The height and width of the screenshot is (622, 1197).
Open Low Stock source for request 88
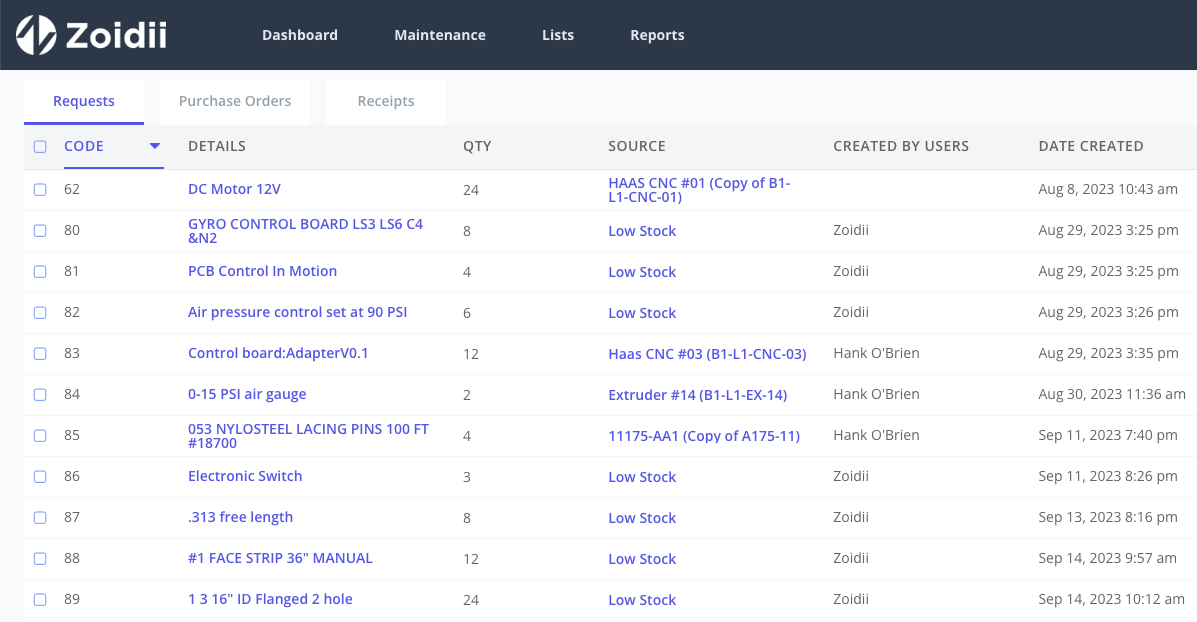point(642,559)
